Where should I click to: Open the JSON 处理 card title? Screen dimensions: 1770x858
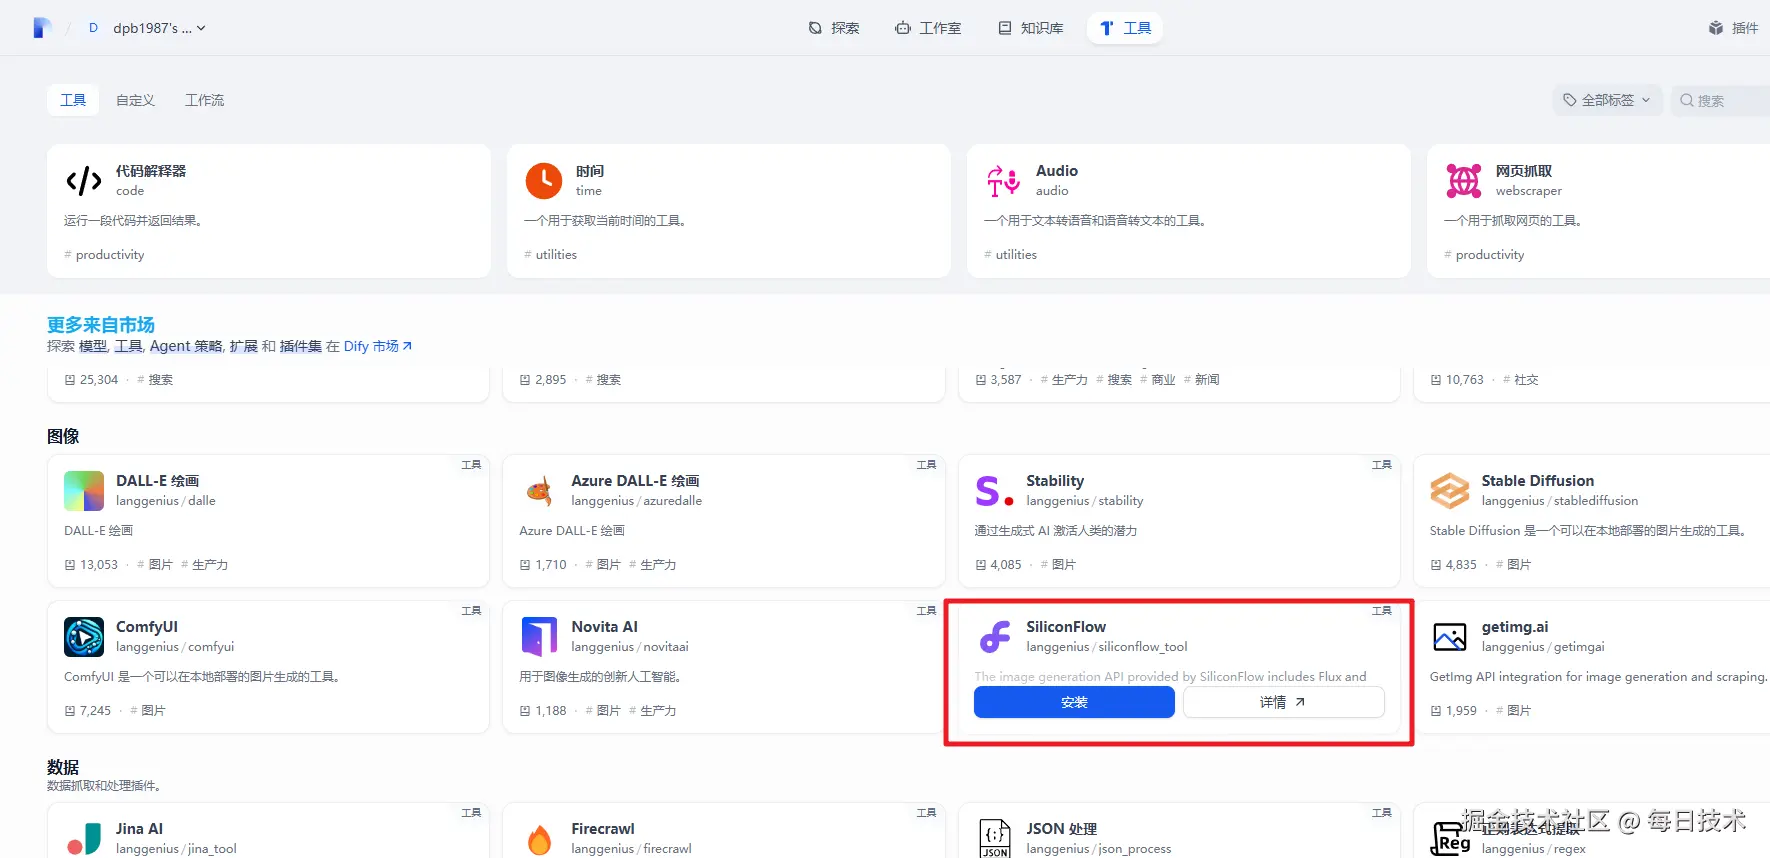click(x=1062, y=829)
